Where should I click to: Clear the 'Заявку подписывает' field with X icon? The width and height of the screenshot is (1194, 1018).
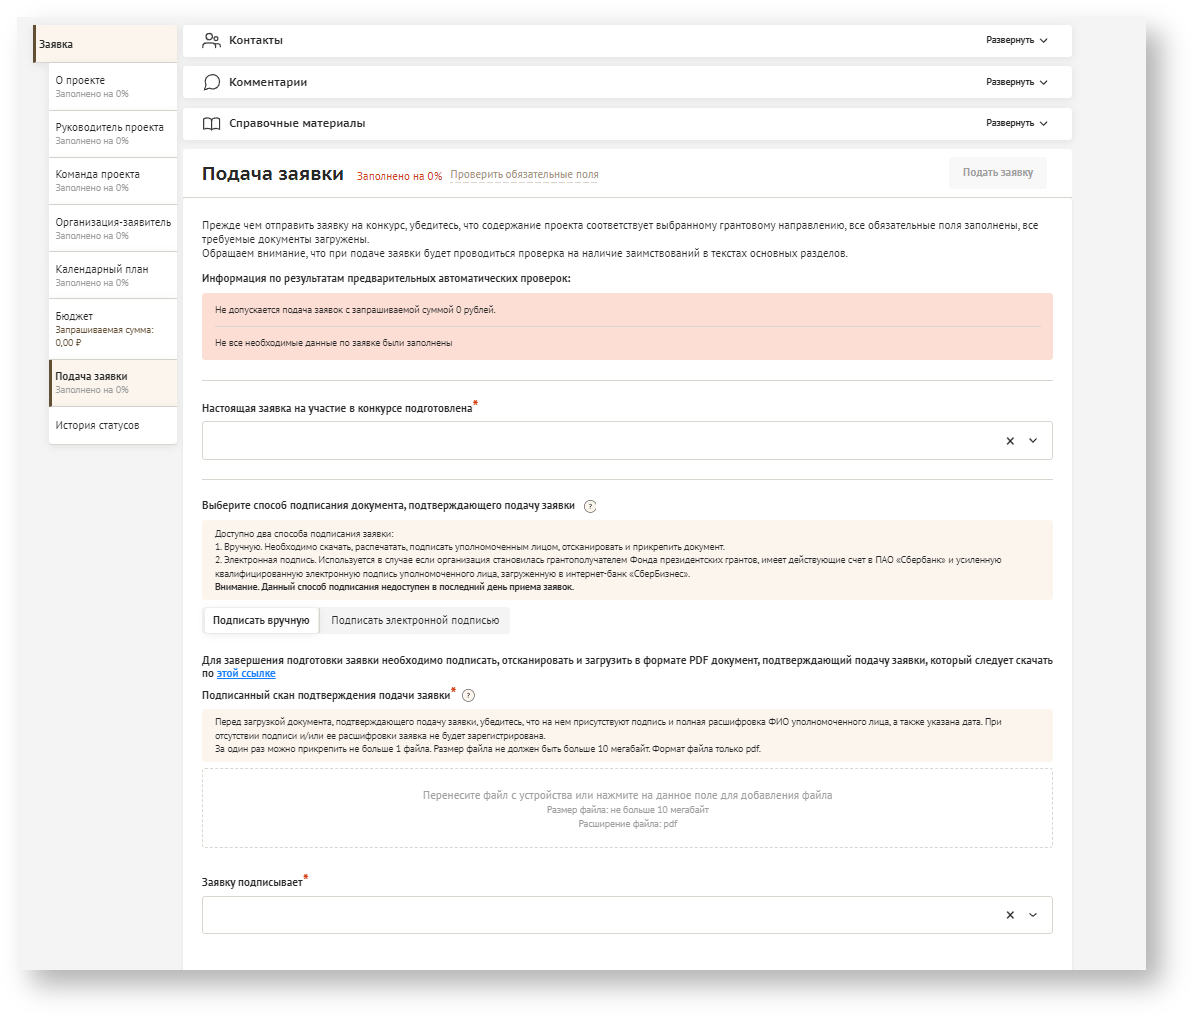[x=1010, y=915]
